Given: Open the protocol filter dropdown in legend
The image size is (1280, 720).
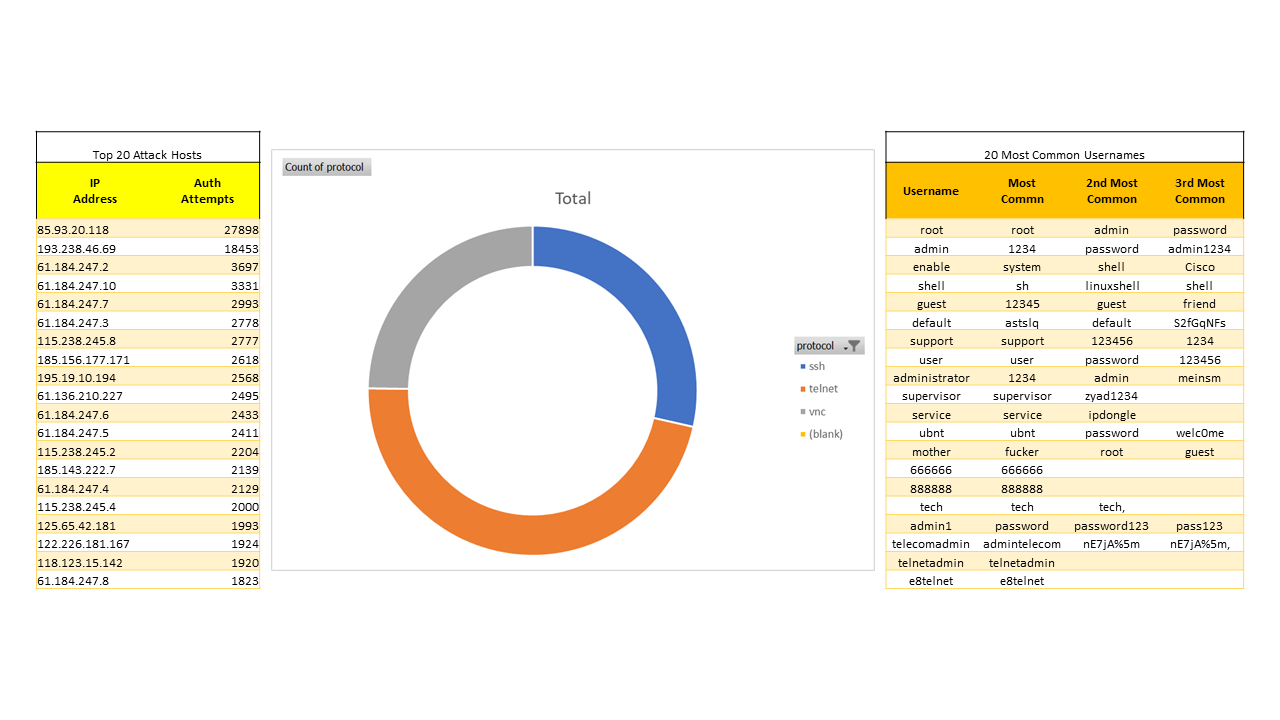Looking at the screenshot, I should pos(852,346).
